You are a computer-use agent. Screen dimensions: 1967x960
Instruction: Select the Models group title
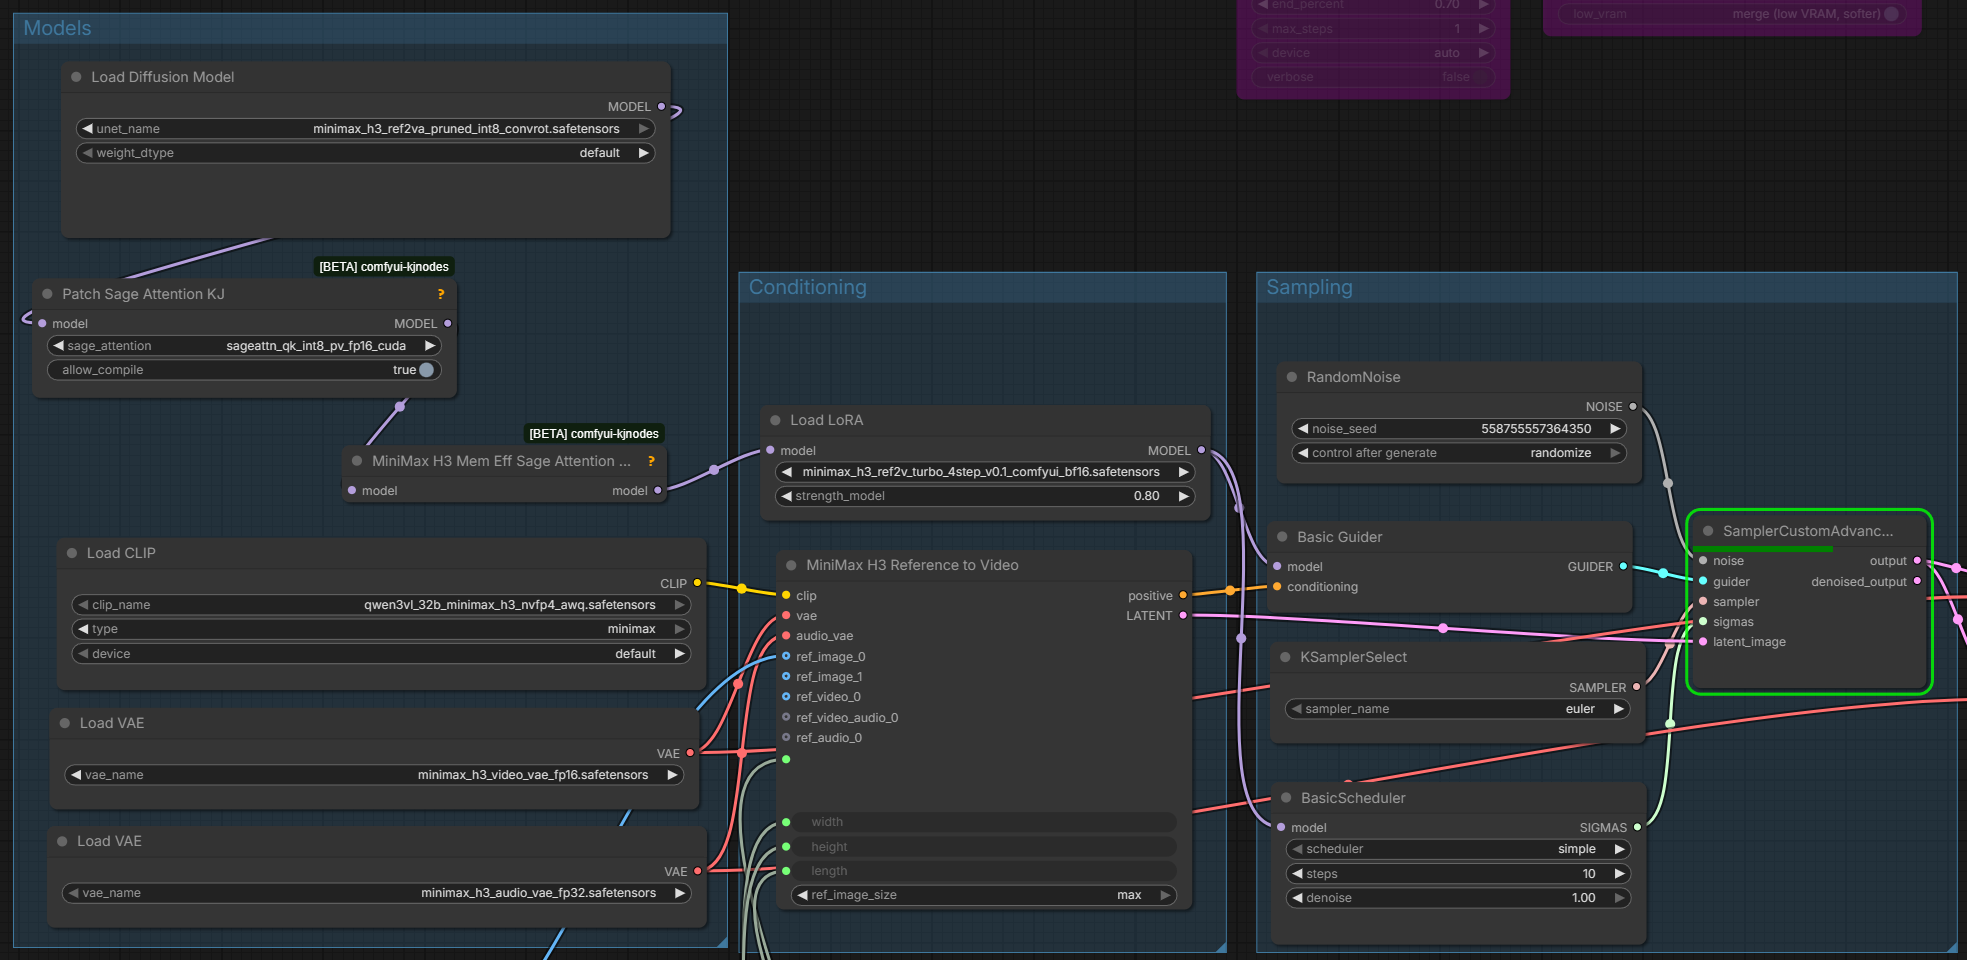click(x=57, y=28)
